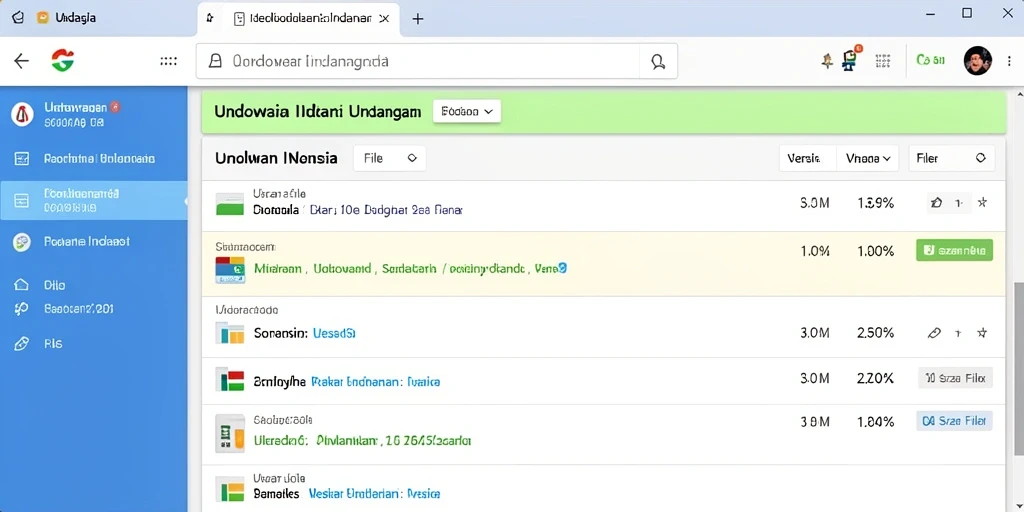Star the Dioroola row

(x=982, y=203)
